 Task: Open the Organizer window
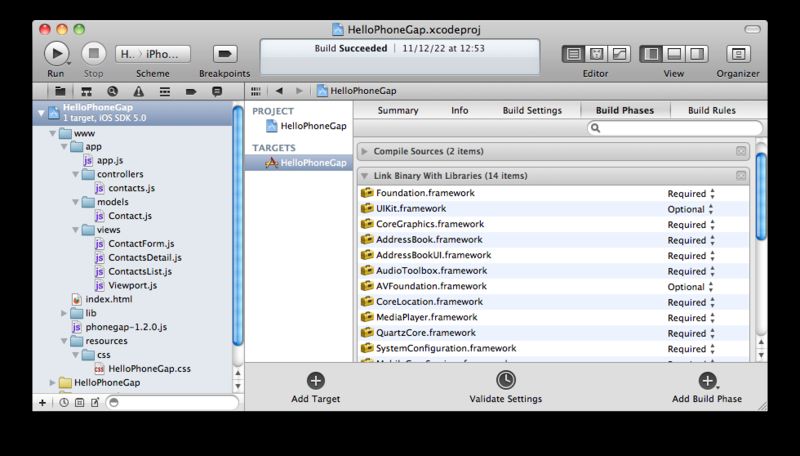[738, 54]
